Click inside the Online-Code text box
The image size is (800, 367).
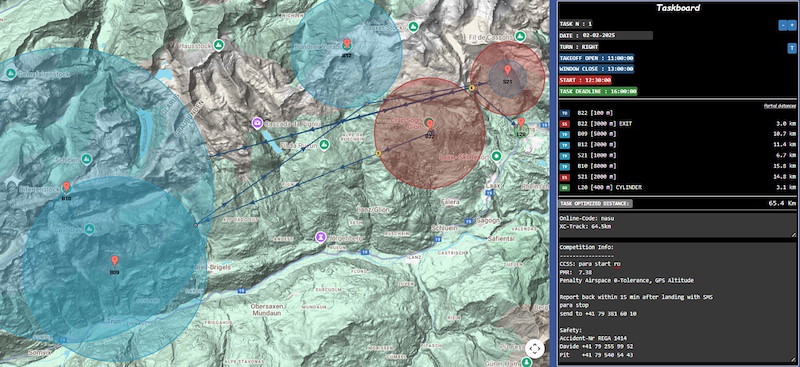click(678, 225)
